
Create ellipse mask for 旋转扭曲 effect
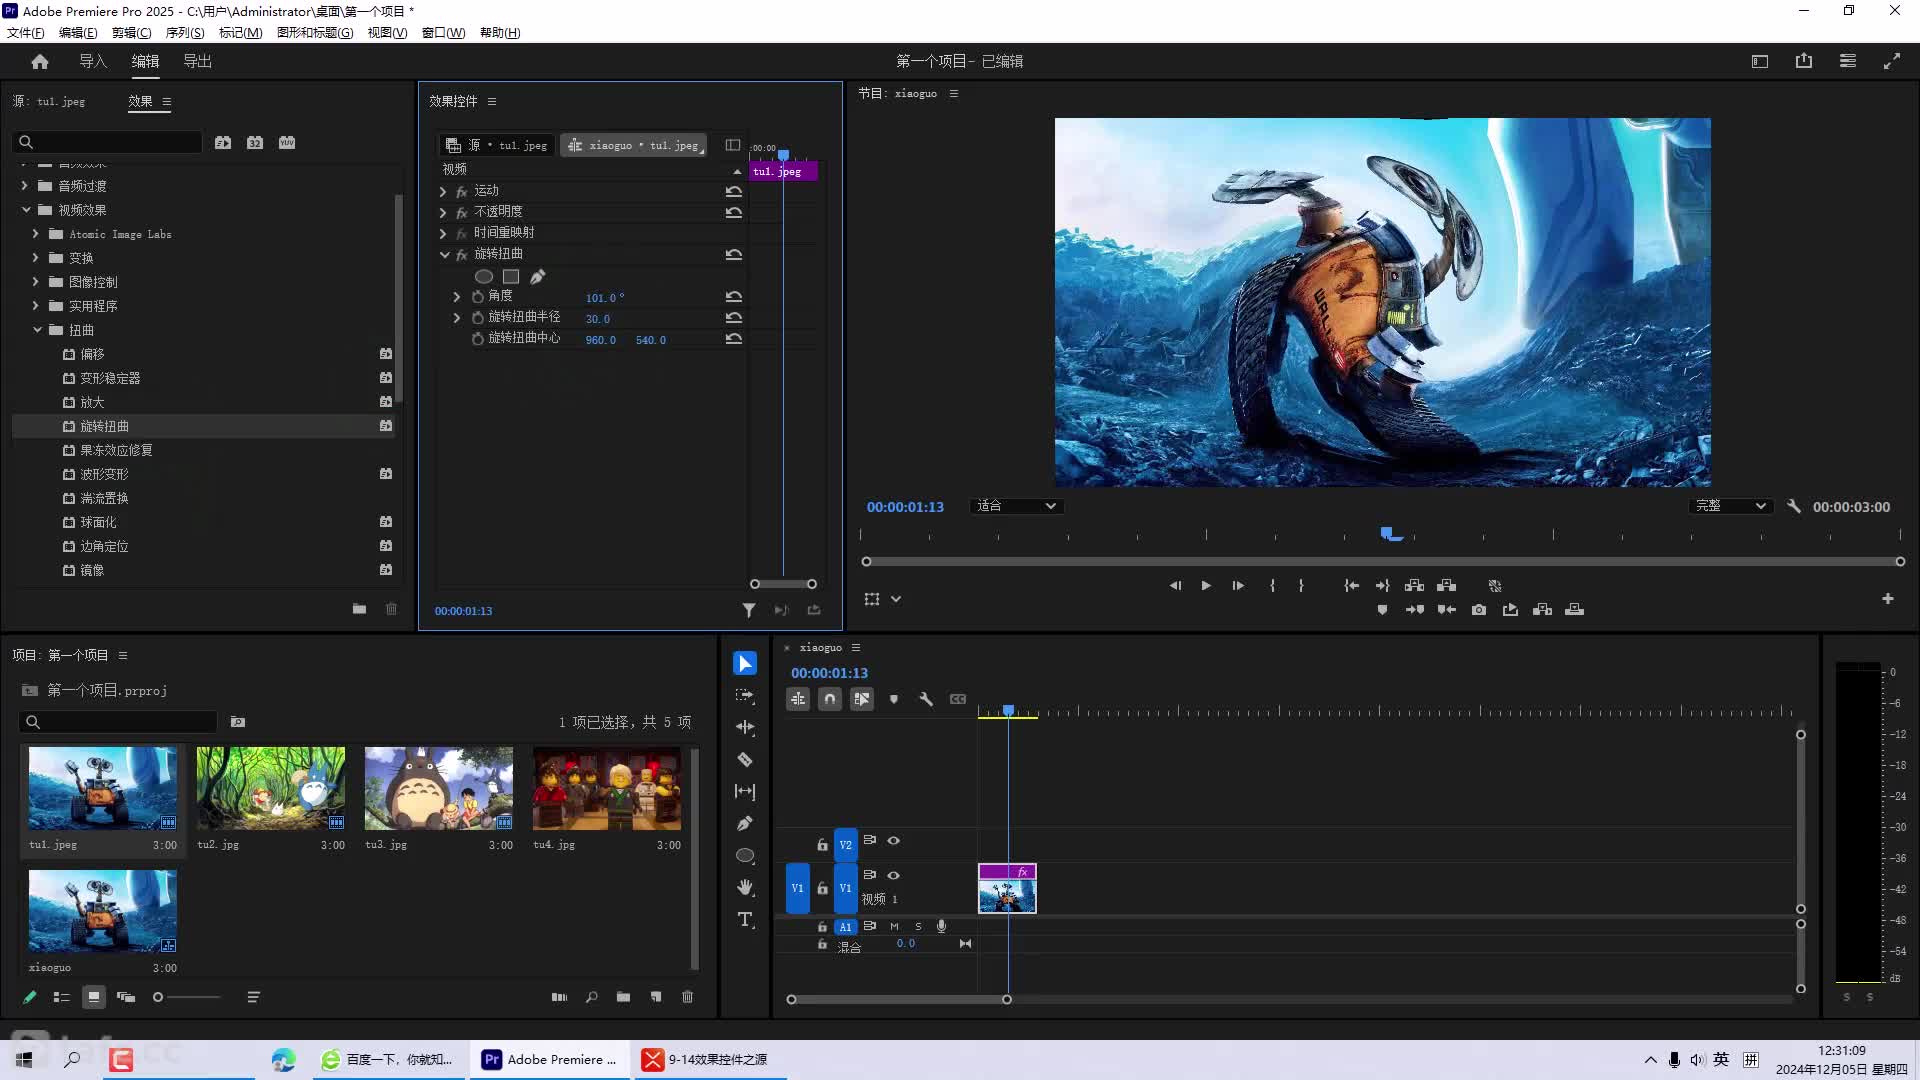(484, 276)
